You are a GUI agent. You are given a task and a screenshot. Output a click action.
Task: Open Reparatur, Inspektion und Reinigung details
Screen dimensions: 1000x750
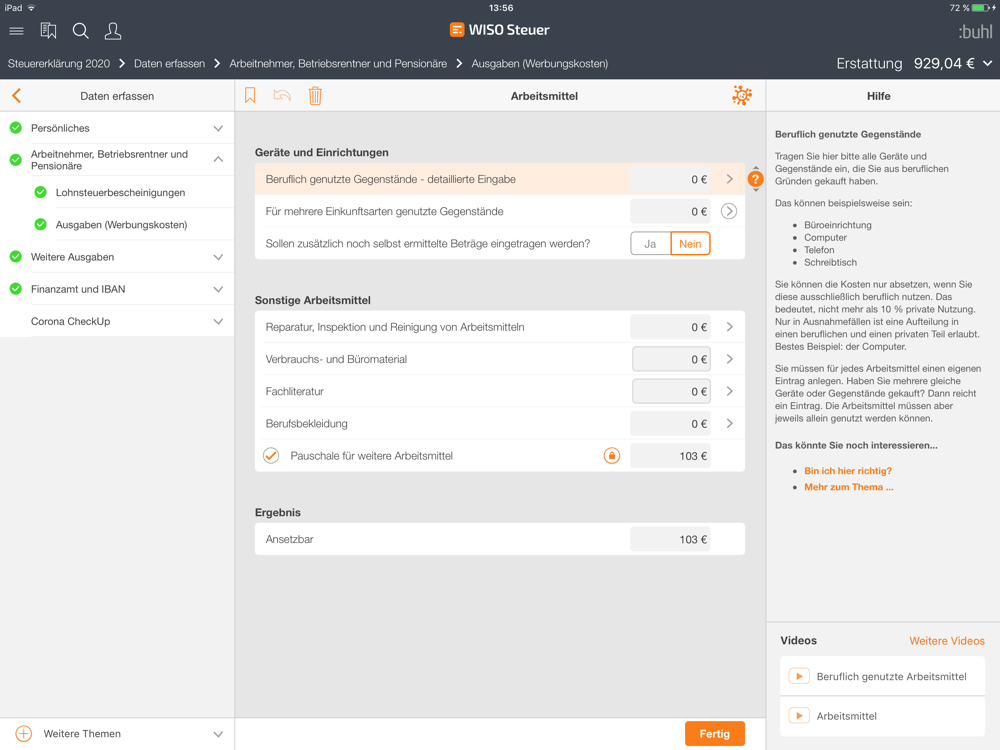click(730, 327)
